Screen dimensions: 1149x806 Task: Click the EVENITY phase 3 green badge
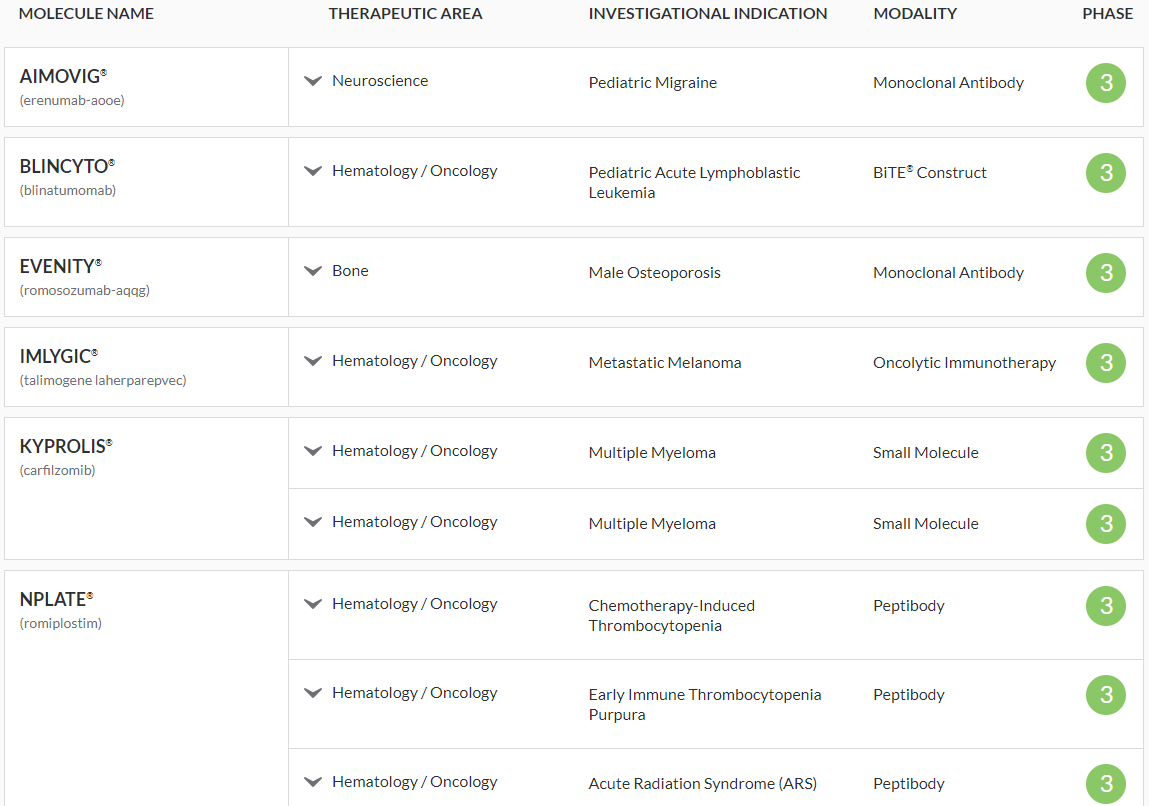point(1106,273)
